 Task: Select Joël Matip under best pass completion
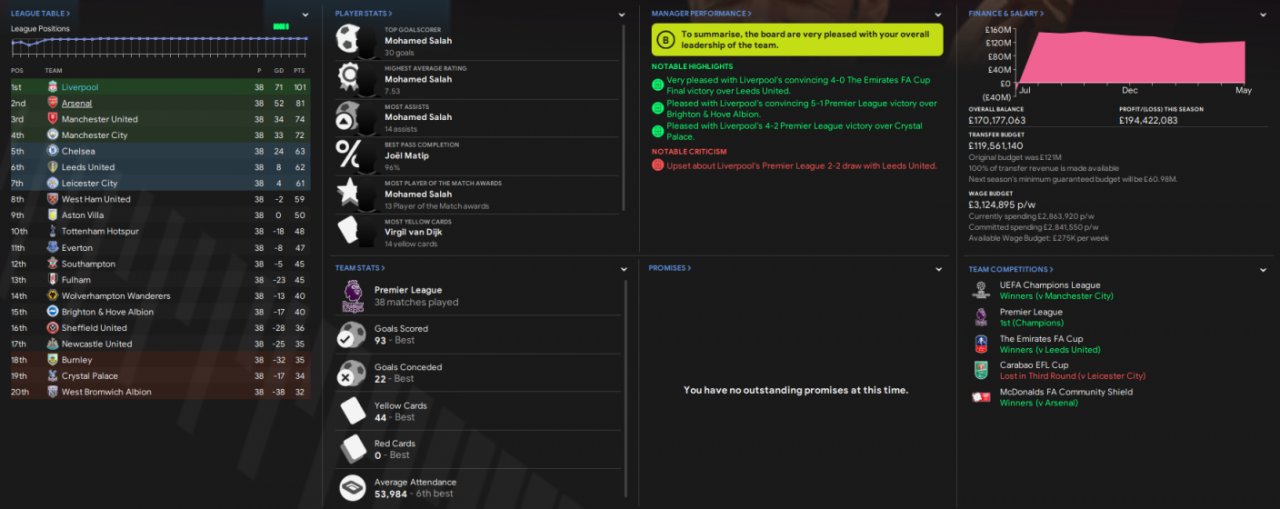407,156
